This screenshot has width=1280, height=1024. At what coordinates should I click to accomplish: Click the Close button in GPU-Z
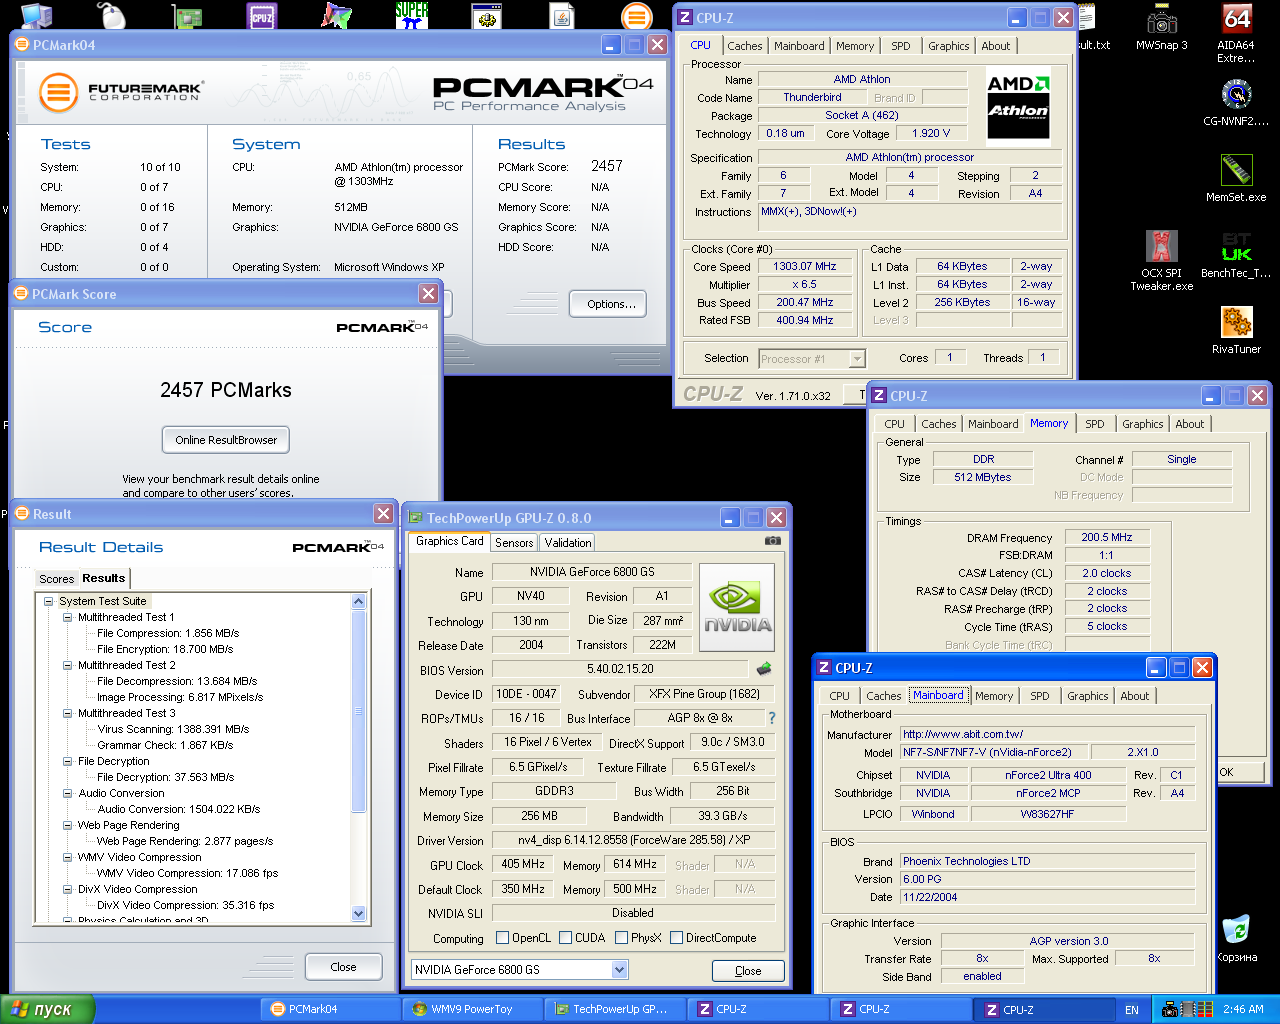point(748,971)
